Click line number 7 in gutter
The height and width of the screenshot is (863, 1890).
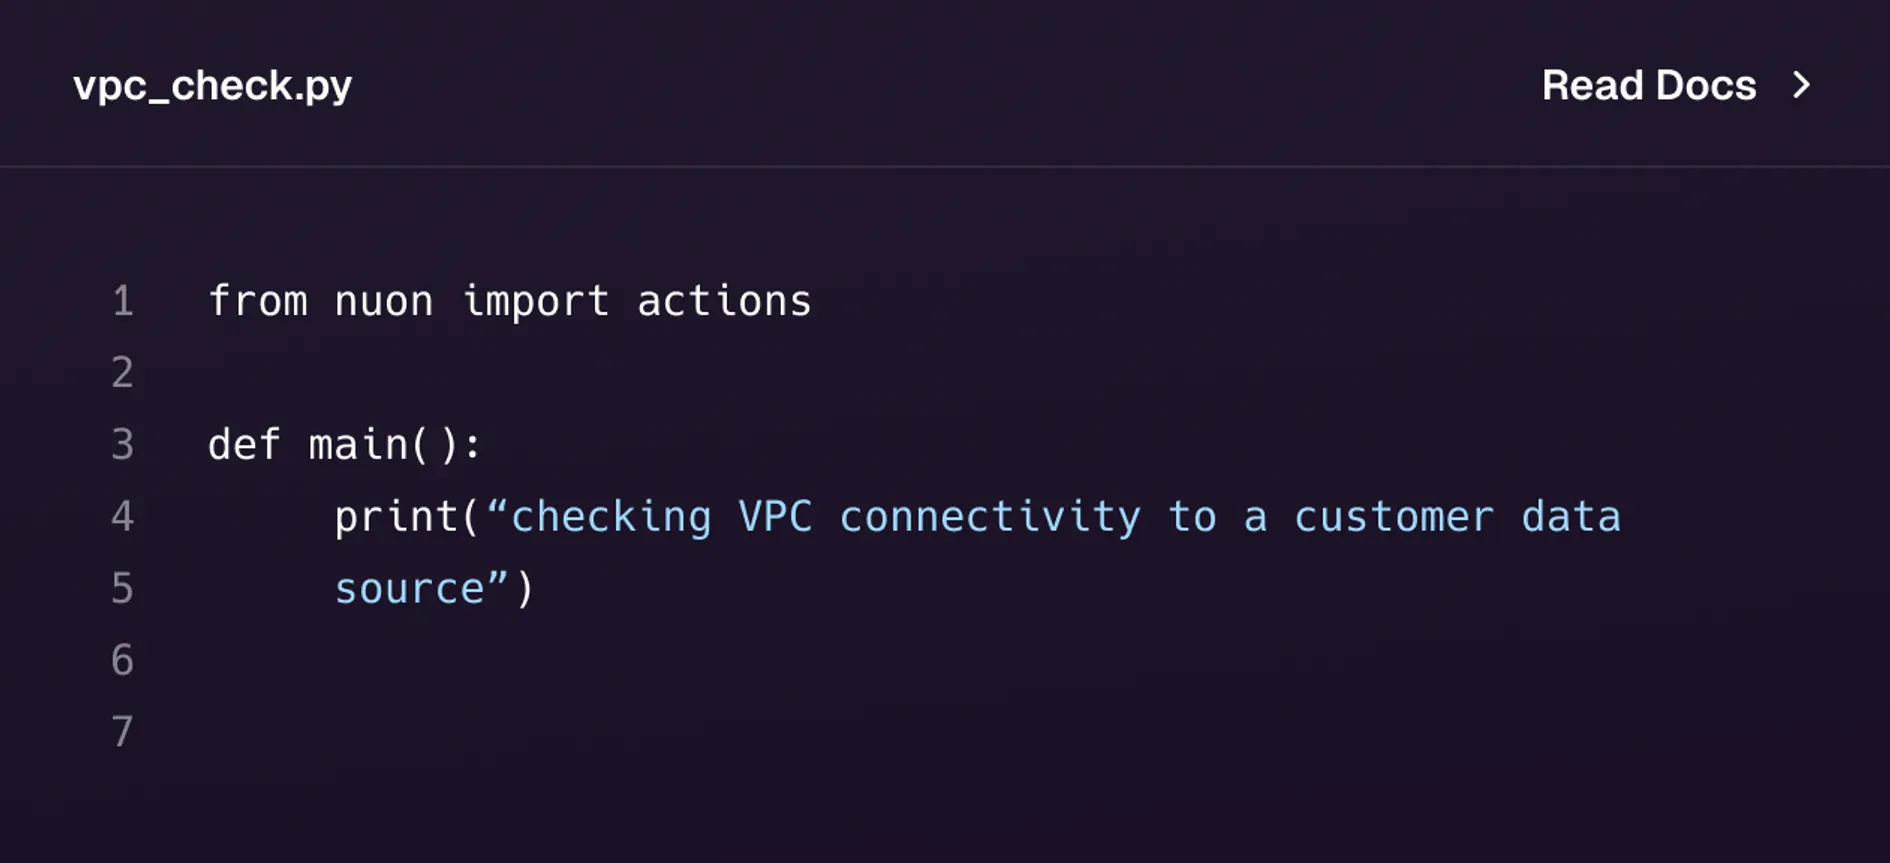(x=123, y=732)
